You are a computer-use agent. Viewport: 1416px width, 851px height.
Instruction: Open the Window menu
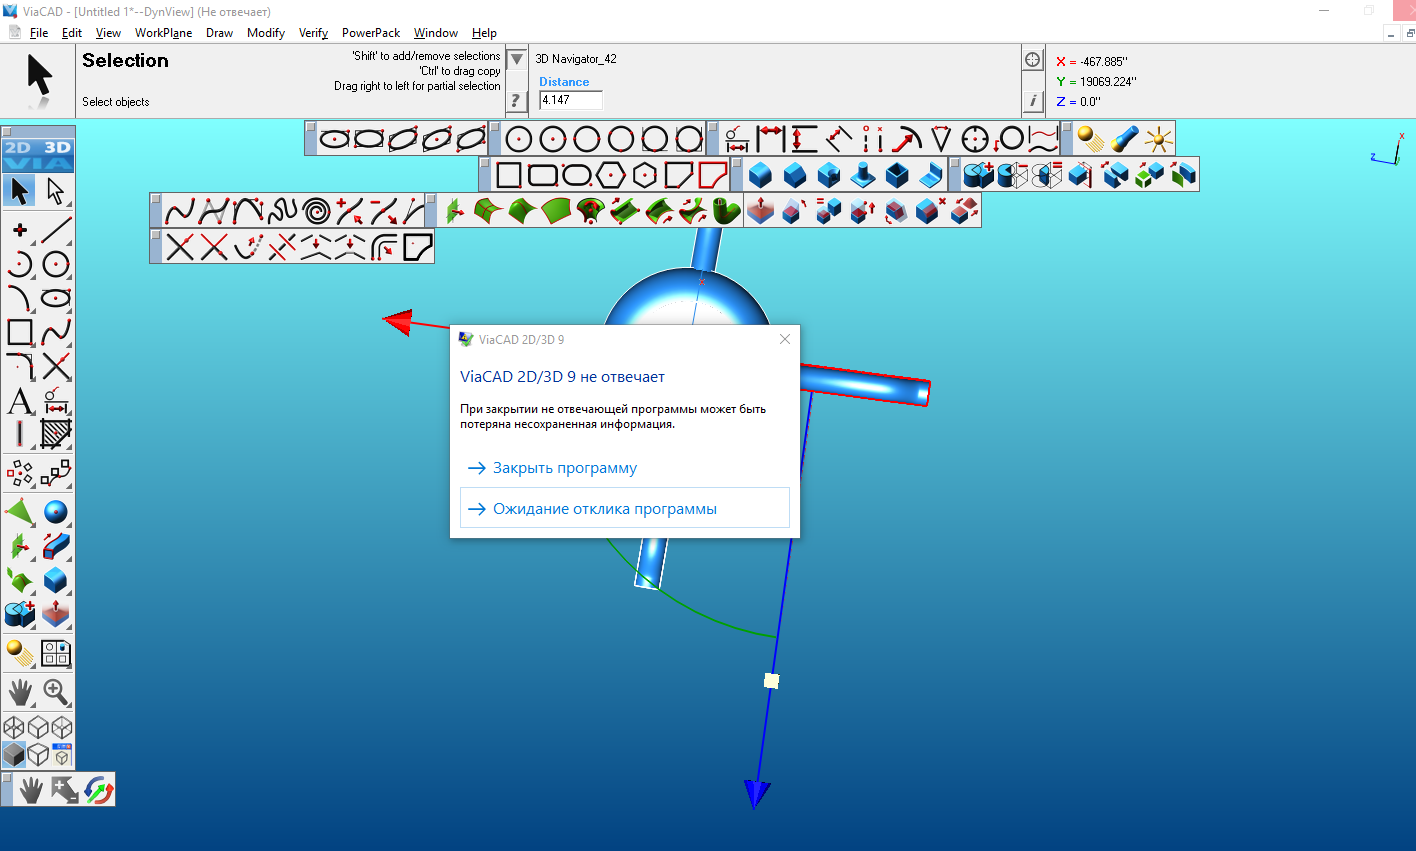pyautogui.click(x=436, y=33)
